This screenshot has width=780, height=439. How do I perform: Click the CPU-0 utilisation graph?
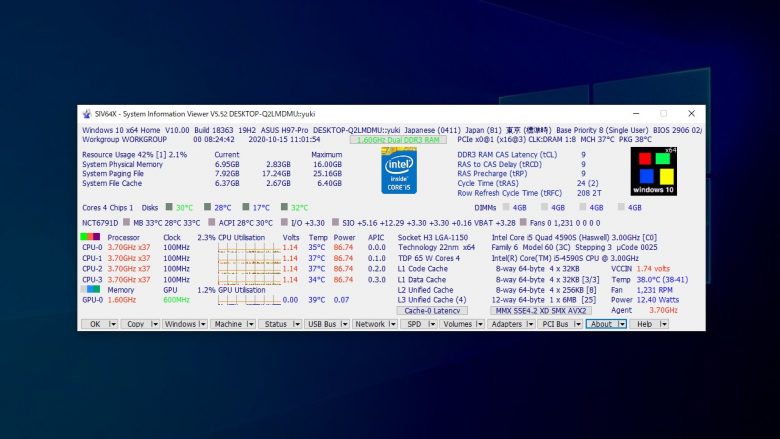click(x=249, y=248)
